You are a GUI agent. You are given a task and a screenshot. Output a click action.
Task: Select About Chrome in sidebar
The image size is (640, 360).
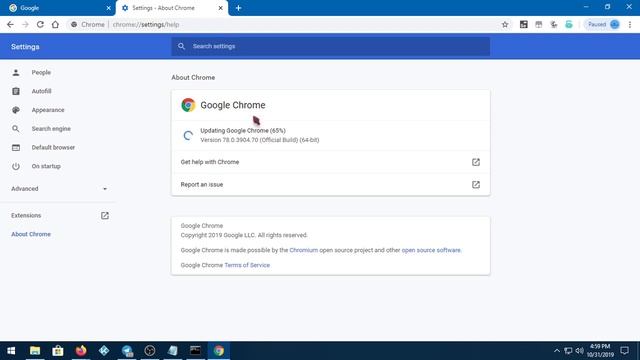click(x=31, y=234)
